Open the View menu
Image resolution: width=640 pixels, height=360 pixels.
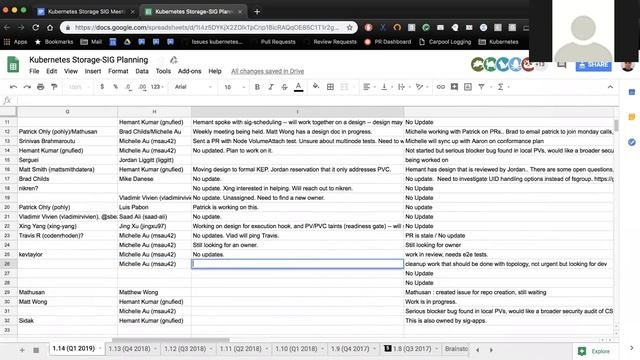71,71
